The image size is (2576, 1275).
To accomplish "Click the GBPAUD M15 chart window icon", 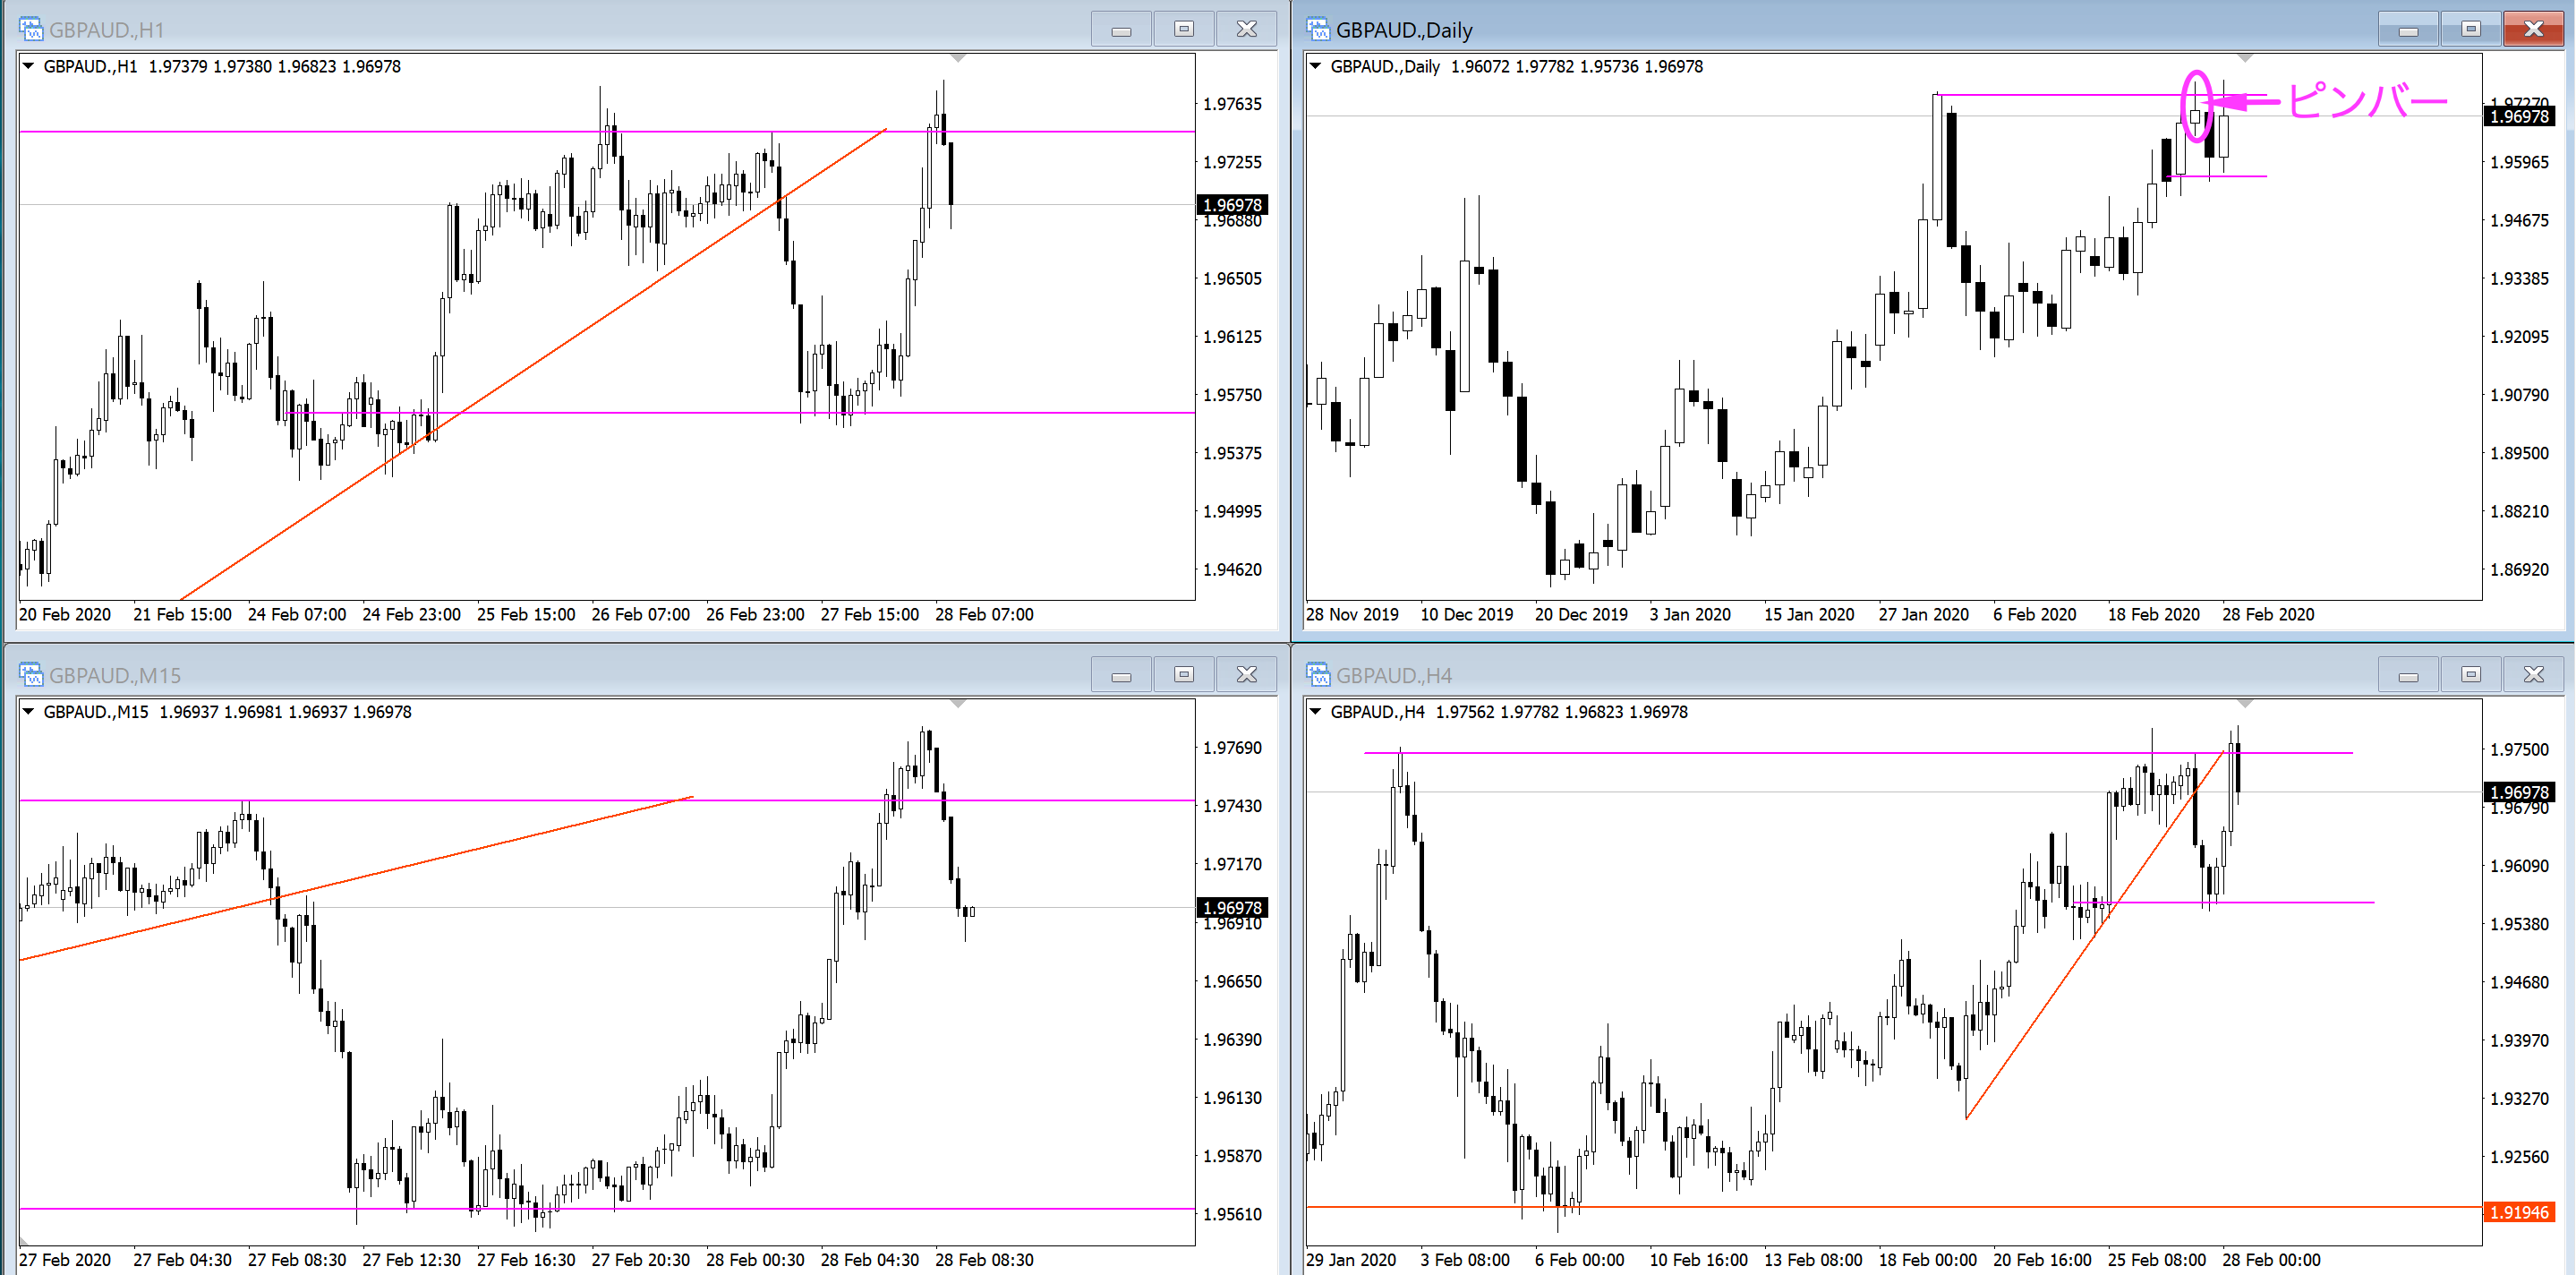I will (x=31, y=675).
